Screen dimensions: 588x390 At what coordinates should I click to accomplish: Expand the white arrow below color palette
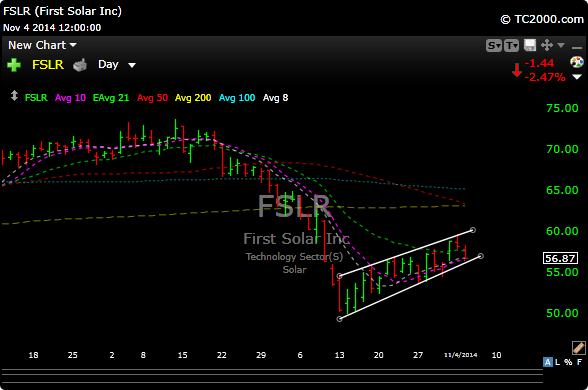[x=577, y=77]
